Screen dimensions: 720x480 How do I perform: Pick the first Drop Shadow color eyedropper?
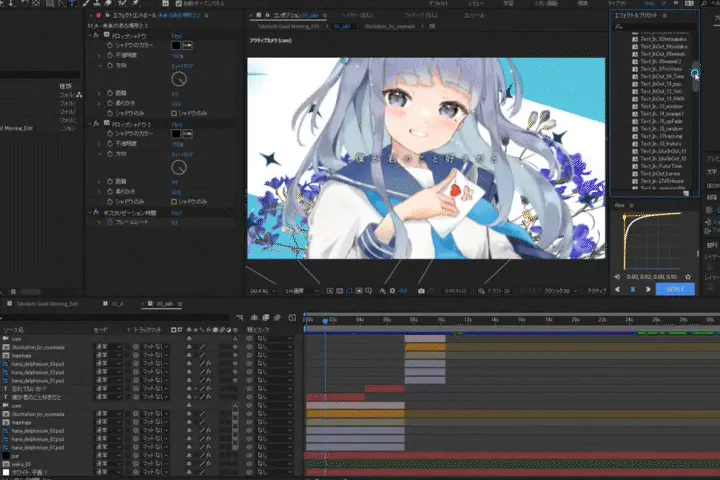(x=187, y=45)
